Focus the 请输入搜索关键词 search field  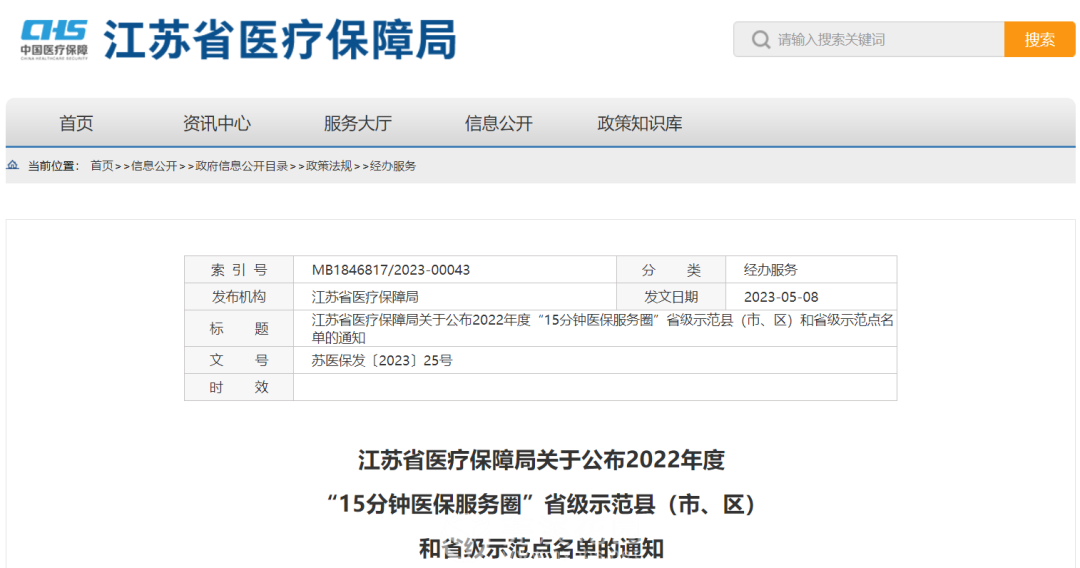pyautogui.click(x=869, y=39)
